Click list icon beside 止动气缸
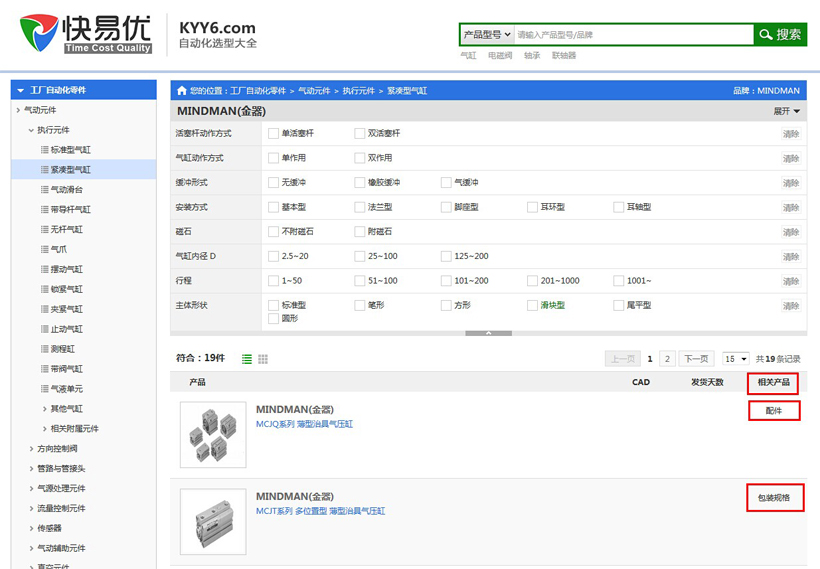 tap(45, 329)
